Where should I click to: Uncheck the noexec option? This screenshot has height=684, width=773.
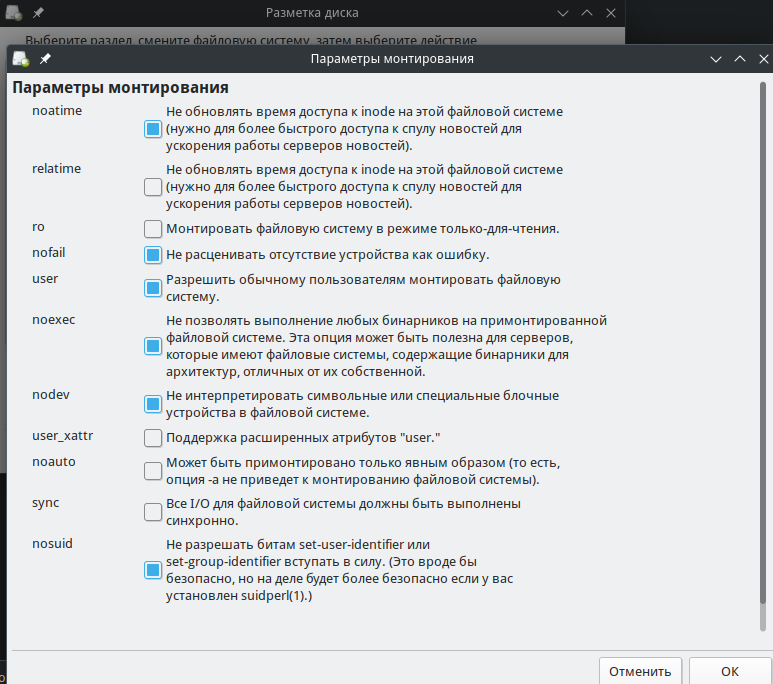(x=153, y=346)
